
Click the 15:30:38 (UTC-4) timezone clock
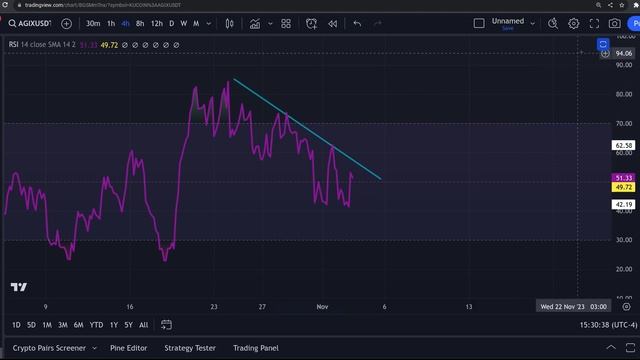pyautogui.click(x=608, y=325)
